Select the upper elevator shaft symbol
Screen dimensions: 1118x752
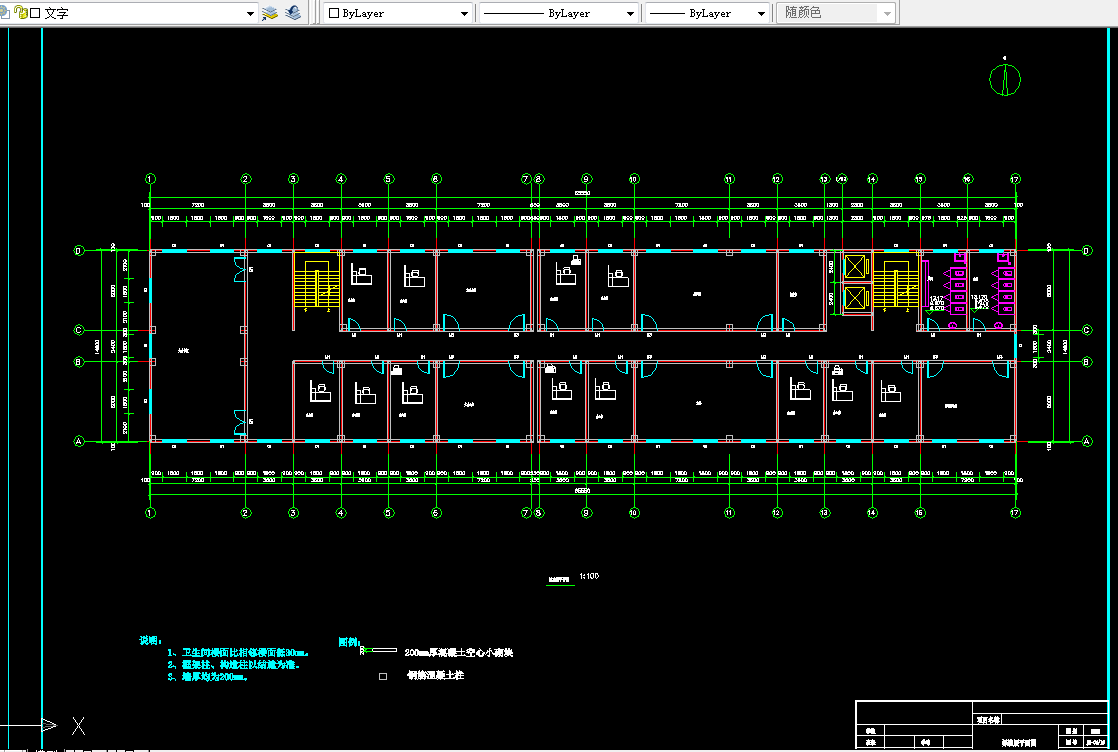(x=854, y=267)
